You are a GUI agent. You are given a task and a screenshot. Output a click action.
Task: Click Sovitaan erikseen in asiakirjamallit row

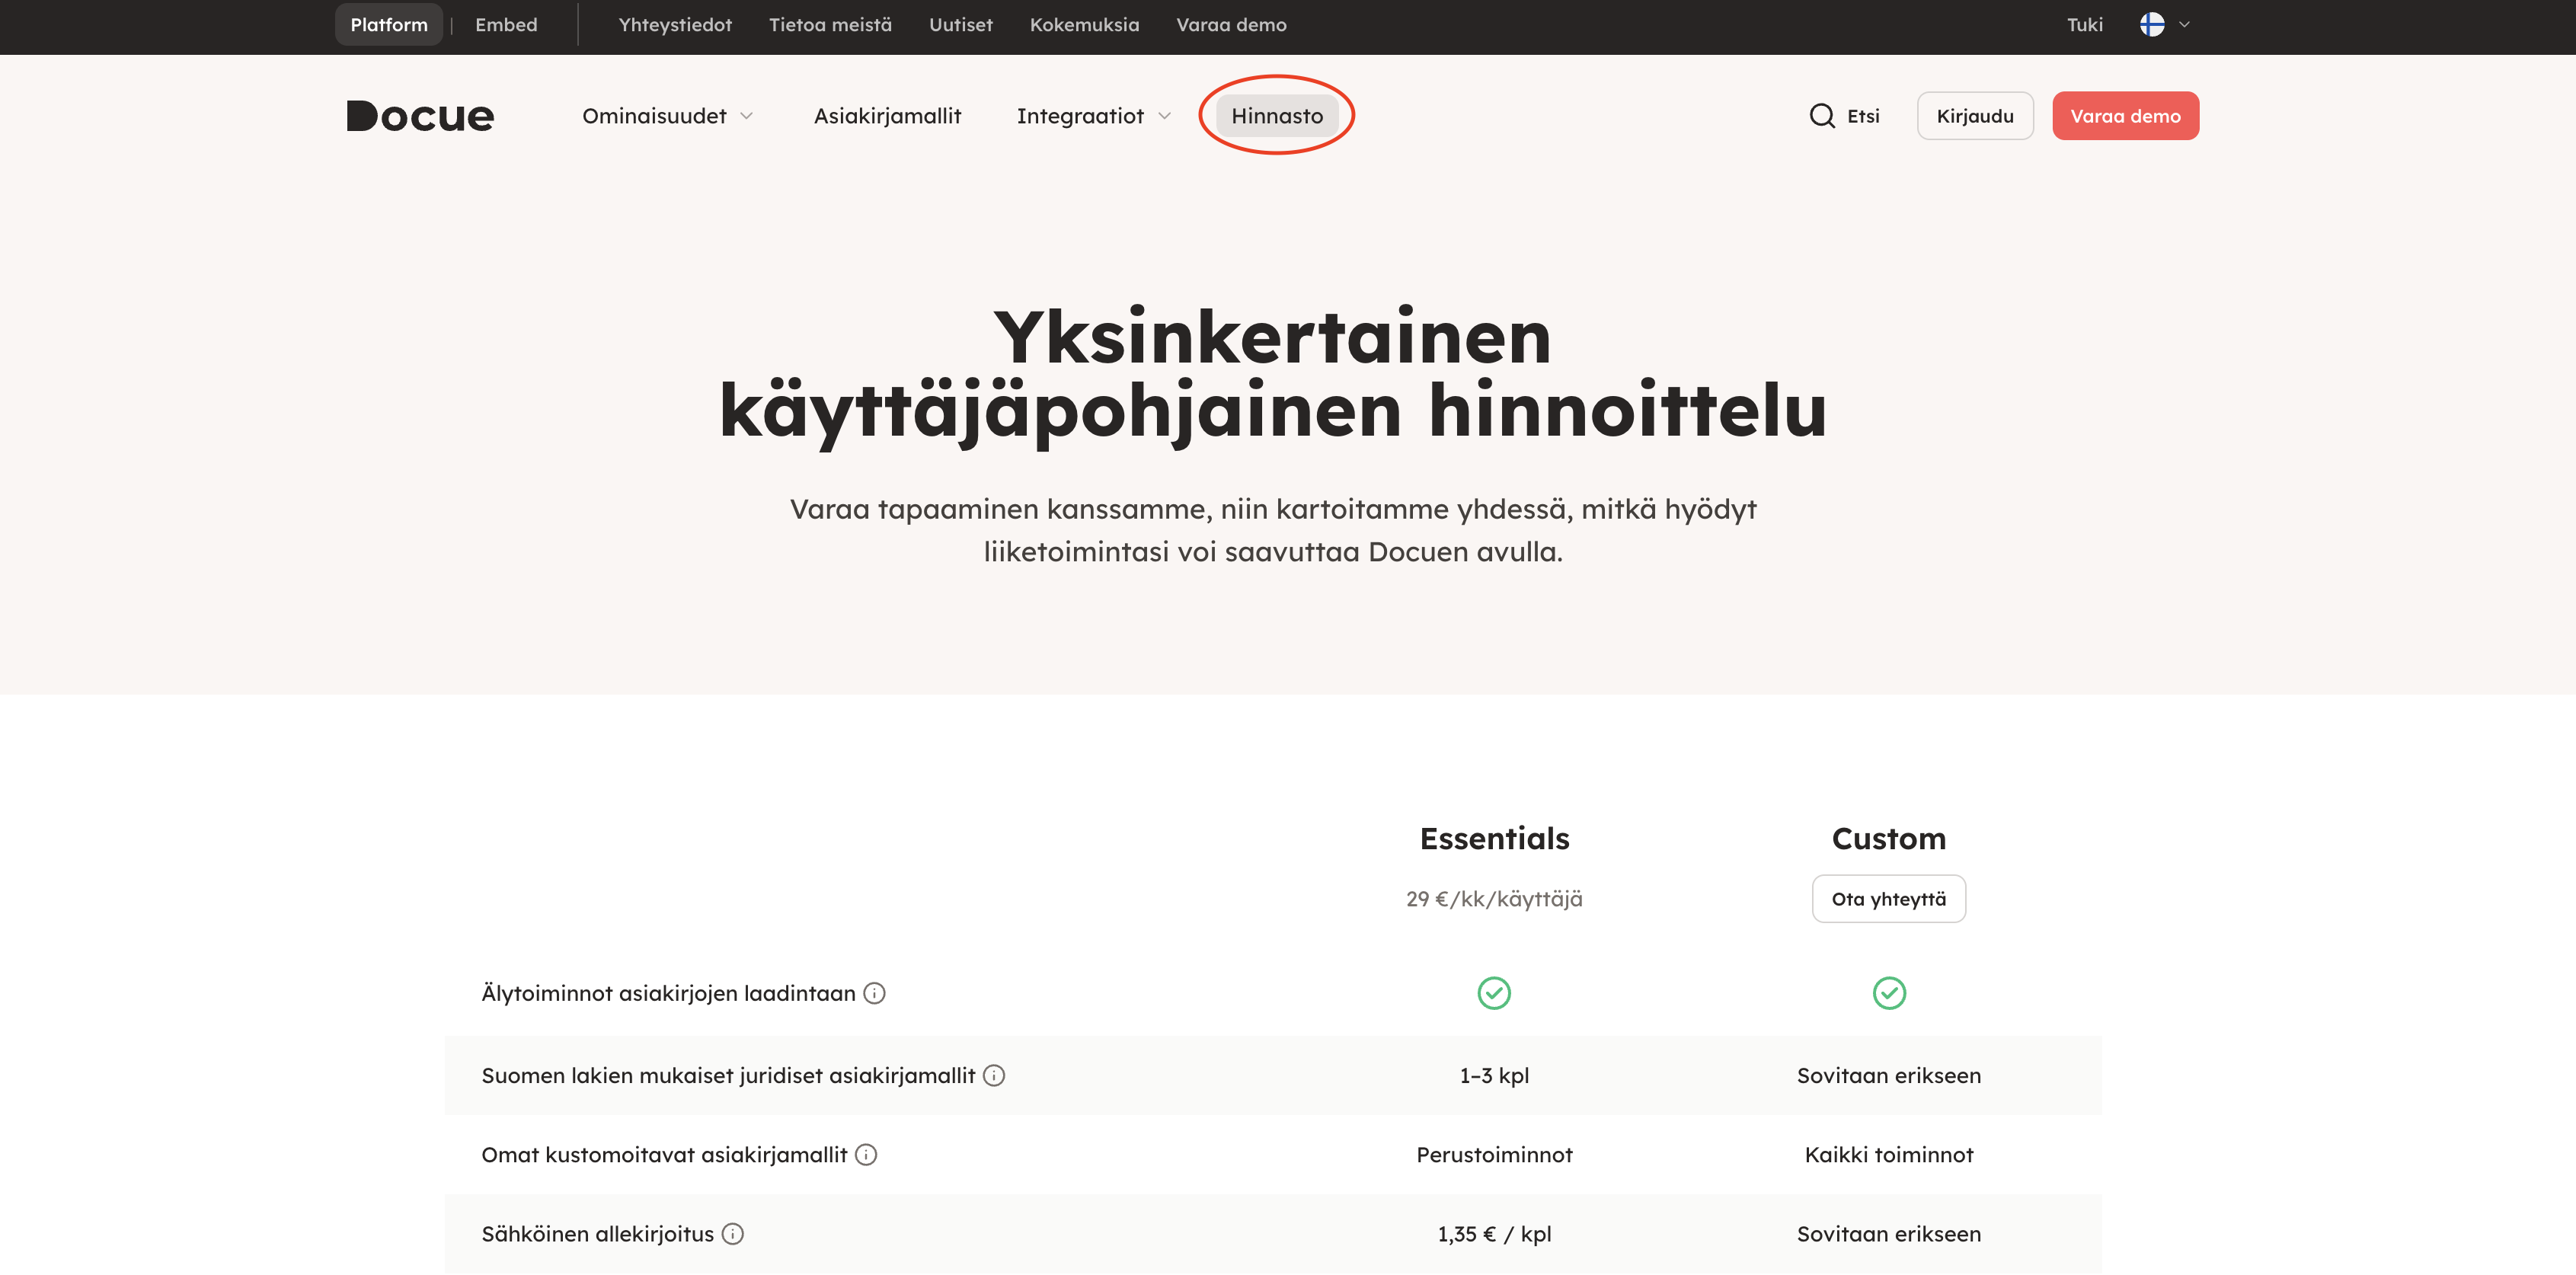[1889, 1075]
